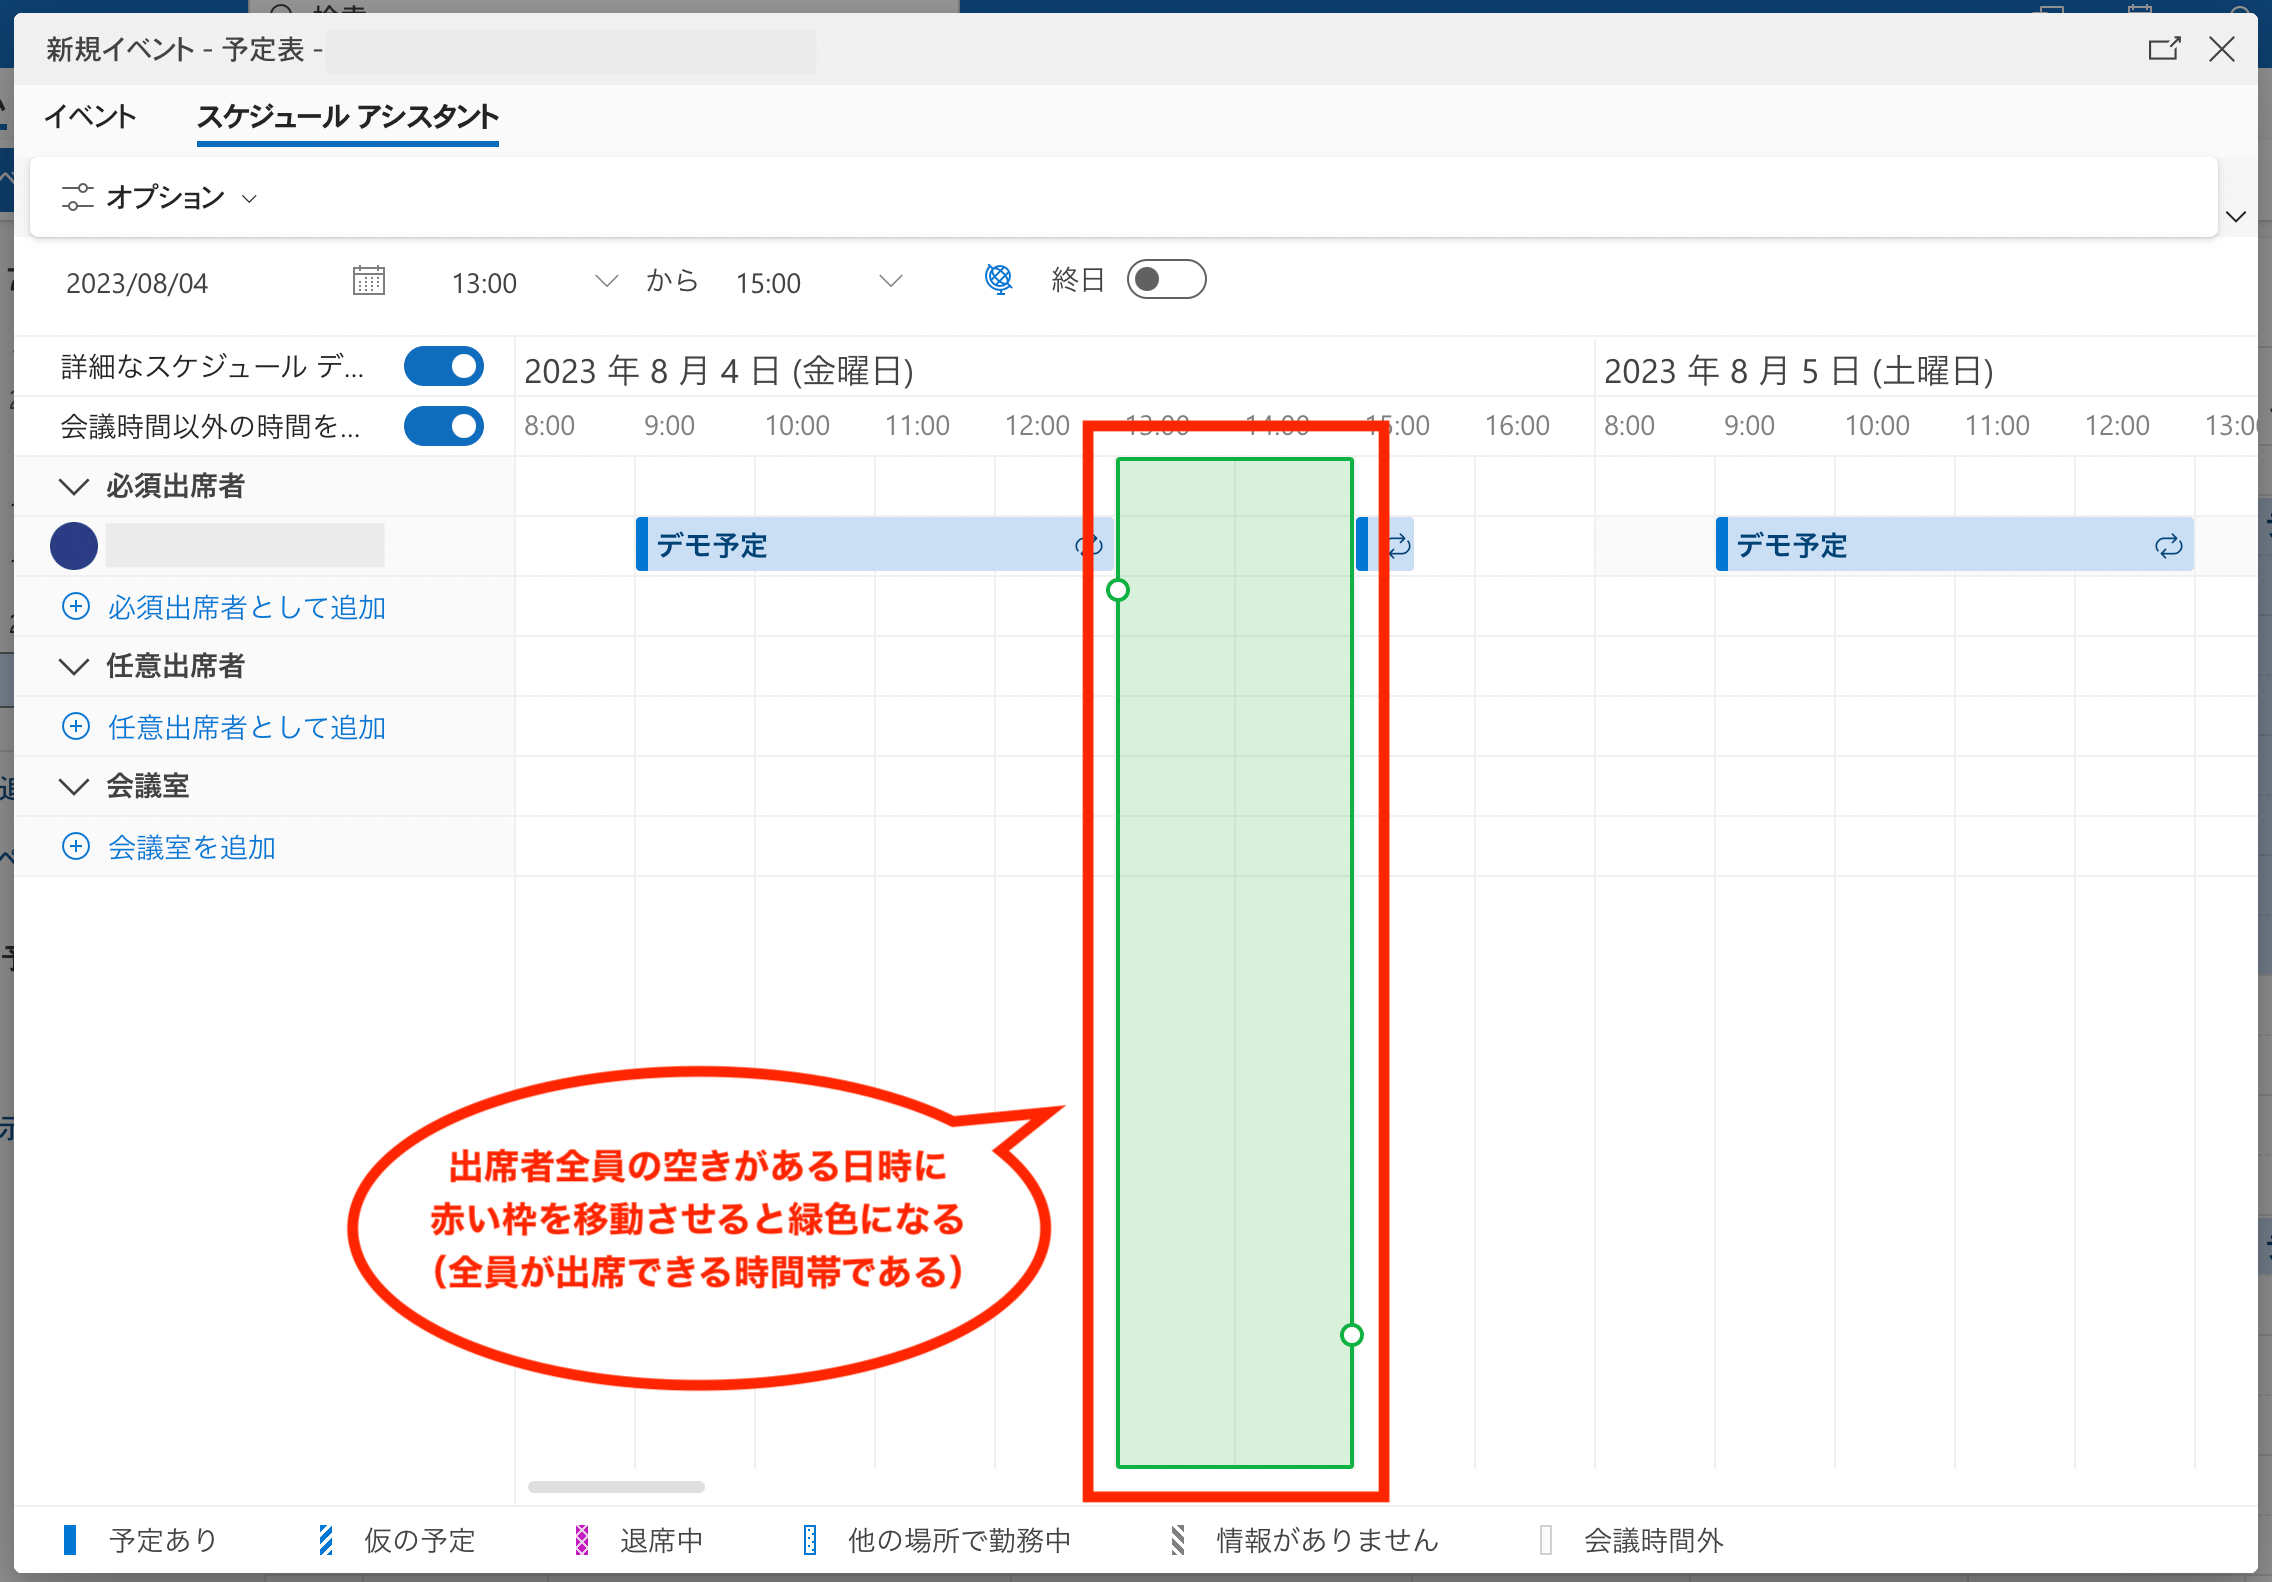Screen dimensions: 2272x1582
Task: Click plus icon beside 会議室を追加
Action: point(76,846)
